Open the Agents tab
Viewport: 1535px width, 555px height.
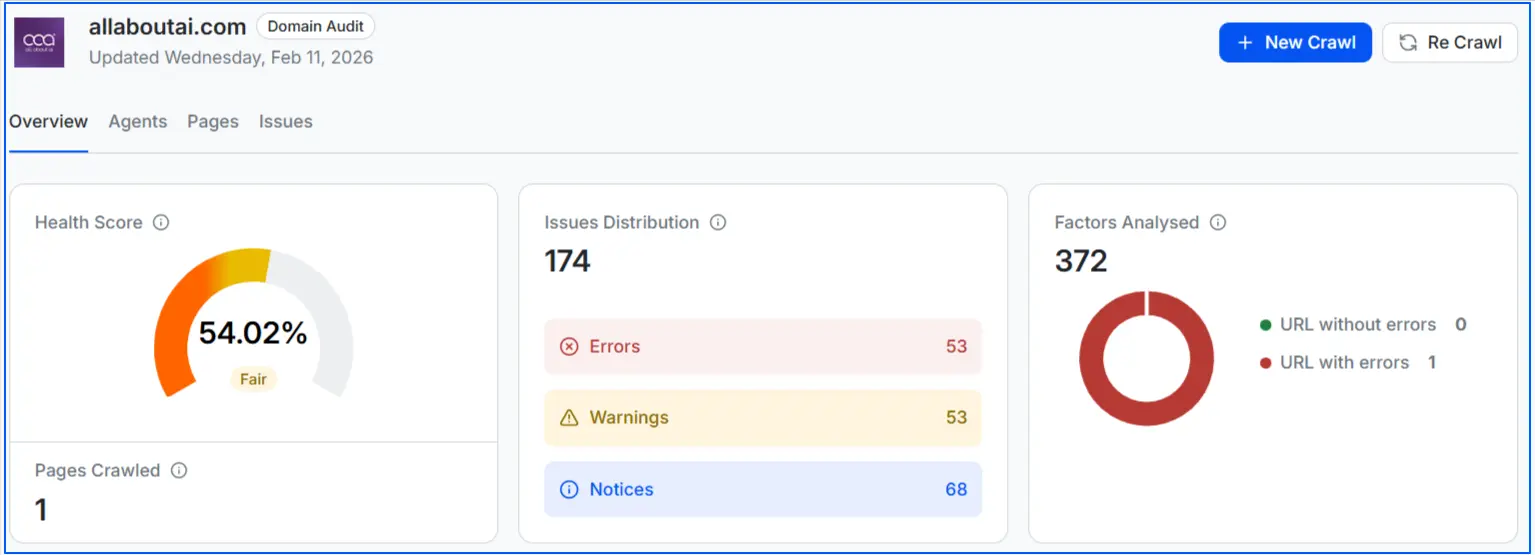[138, 122]
